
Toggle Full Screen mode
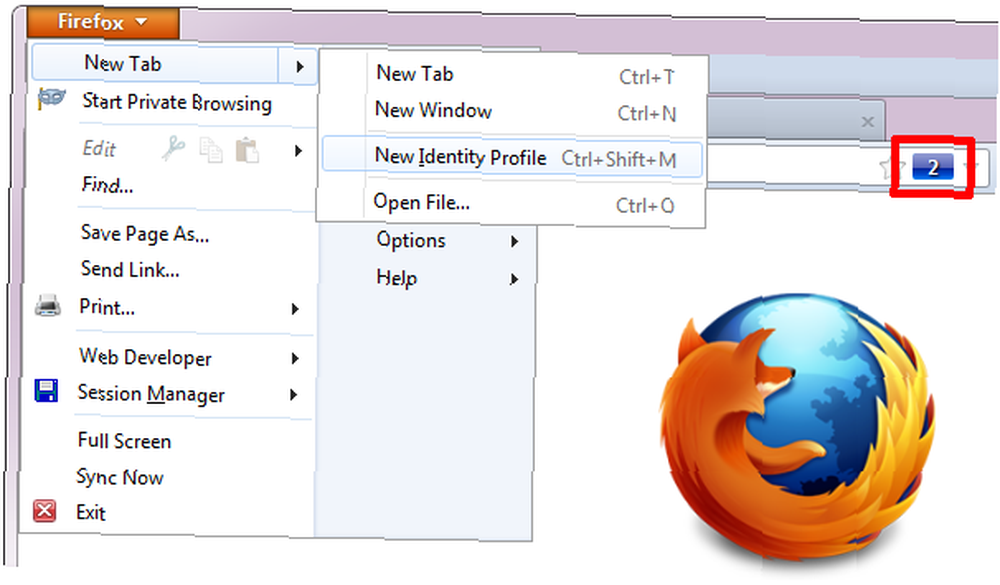(124, 441)
